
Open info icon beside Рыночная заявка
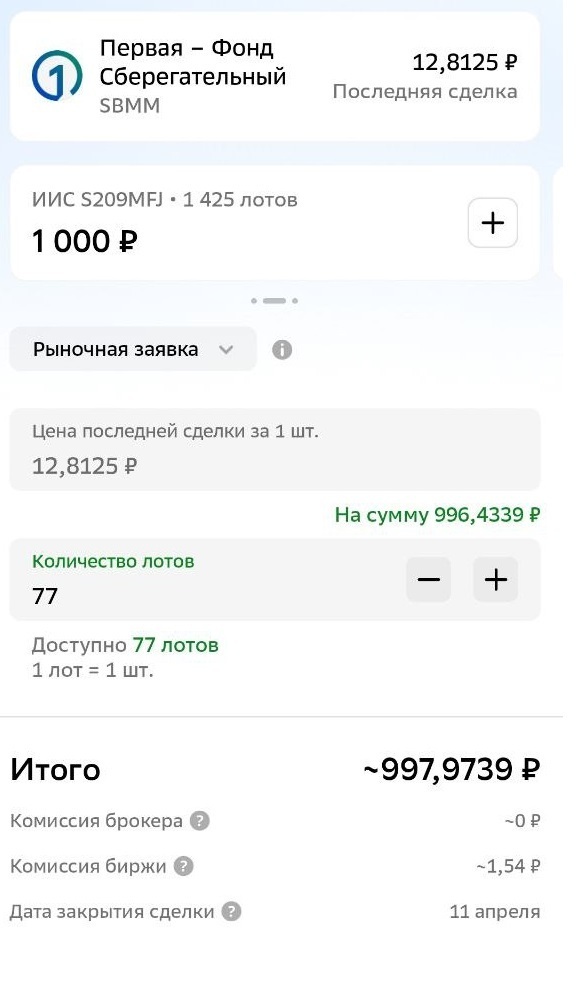tap(282, 349)
